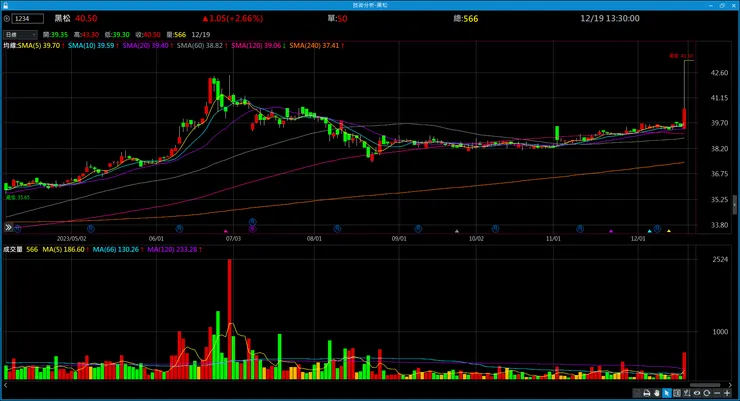Screen dimensions: 740x401
Task: Zoom in chart with plus icon
Action: 727,393
